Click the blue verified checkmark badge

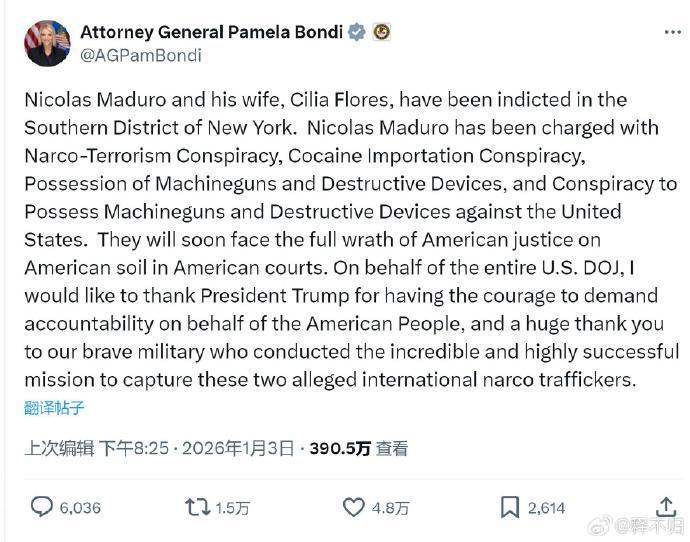point(355,32)
